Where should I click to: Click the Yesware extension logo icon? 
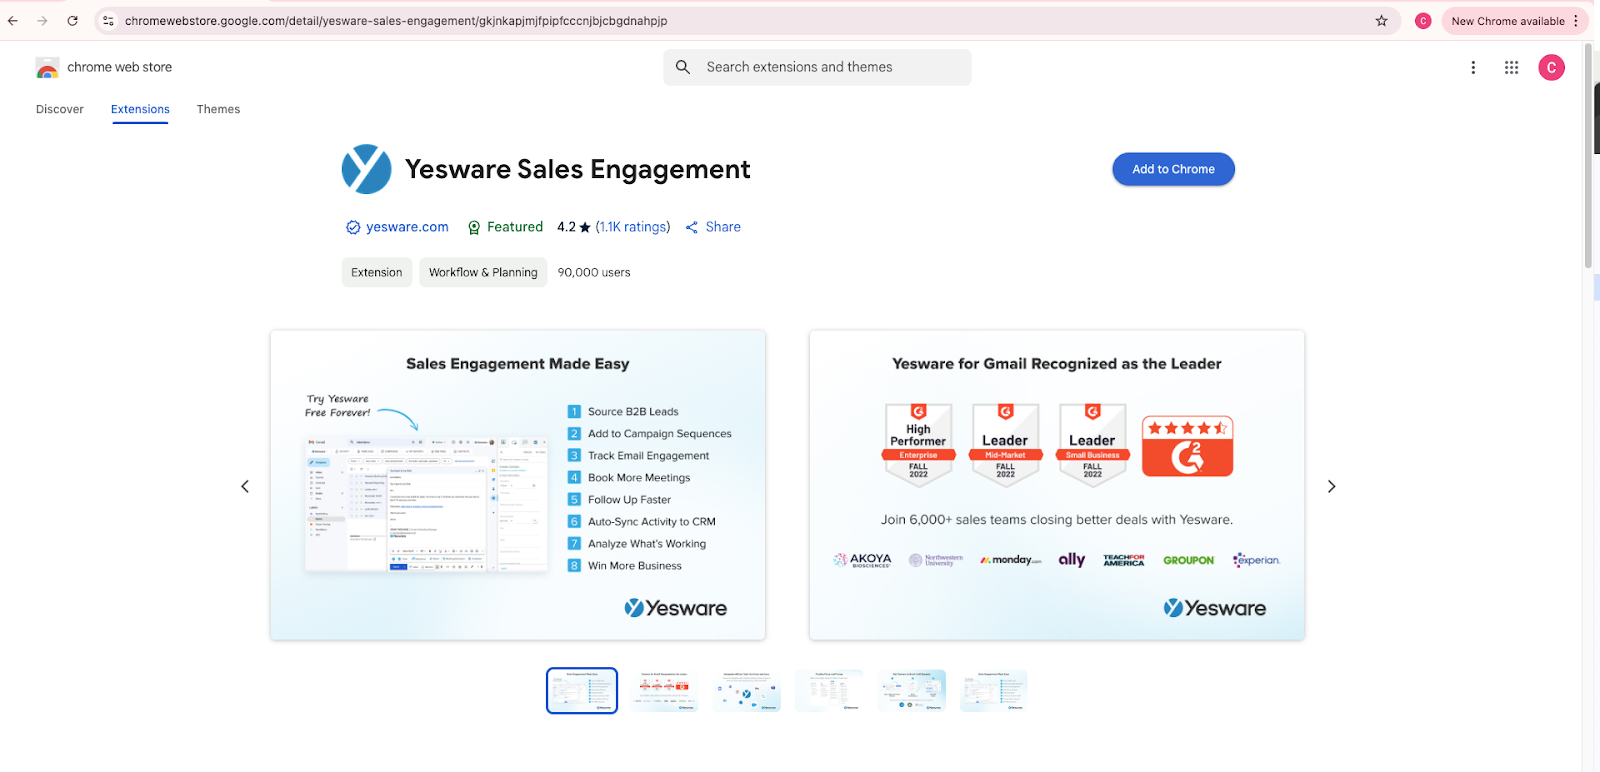(367, 169)
